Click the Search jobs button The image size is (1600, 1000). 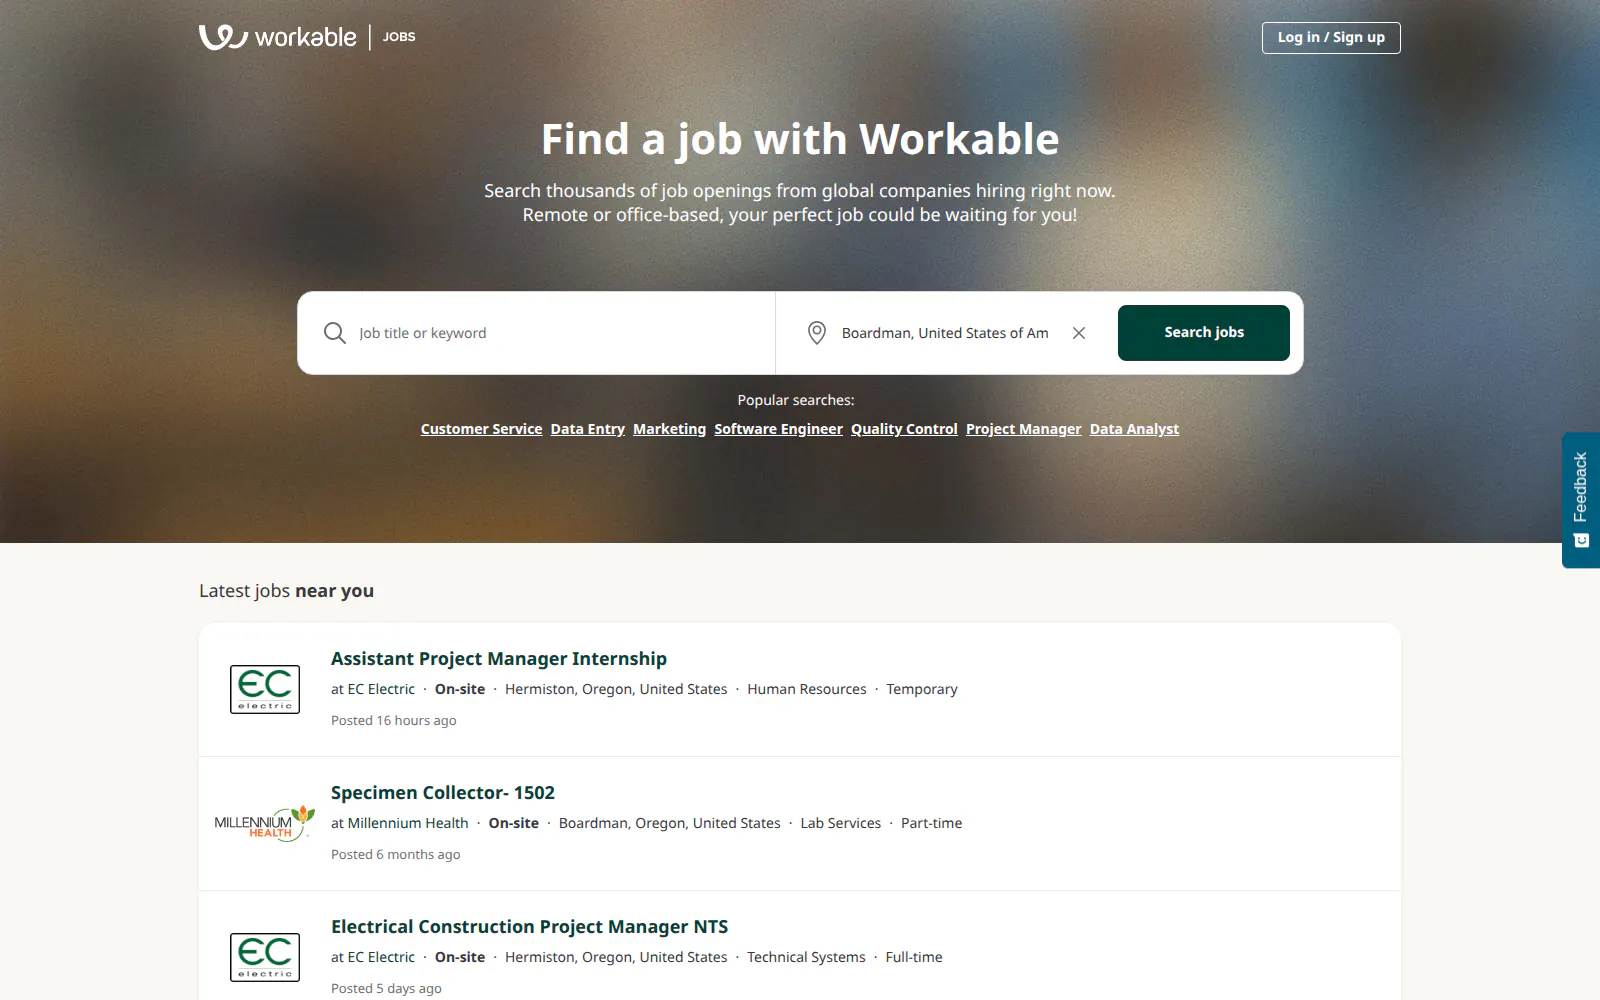pyautogui.click(x=1204, y=333)
